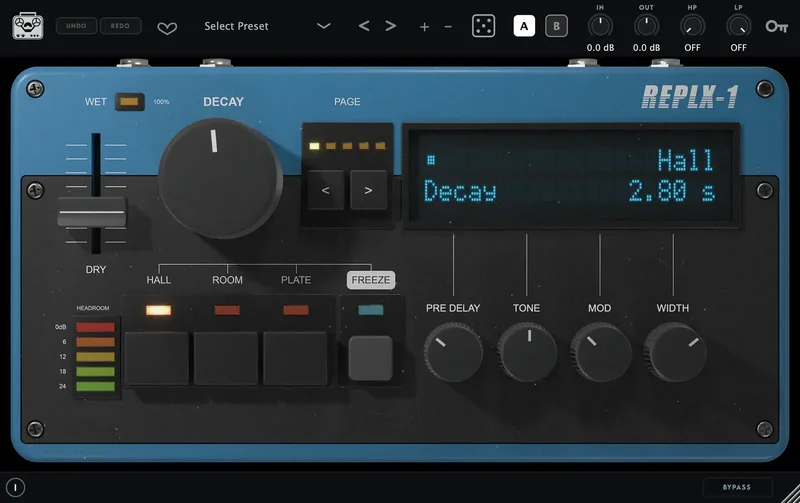Open license key icon
This screenshot has height=503, width=800.
(777, 26)
